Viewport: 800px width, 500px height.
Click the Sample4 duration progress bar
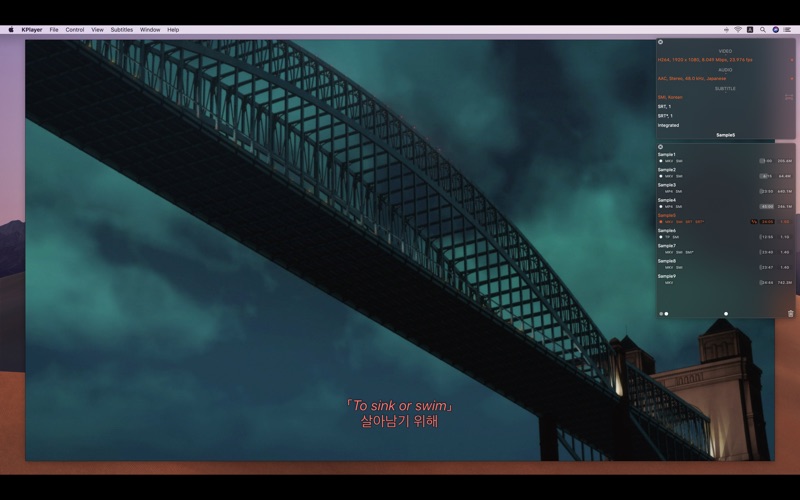tap(767, 207)
